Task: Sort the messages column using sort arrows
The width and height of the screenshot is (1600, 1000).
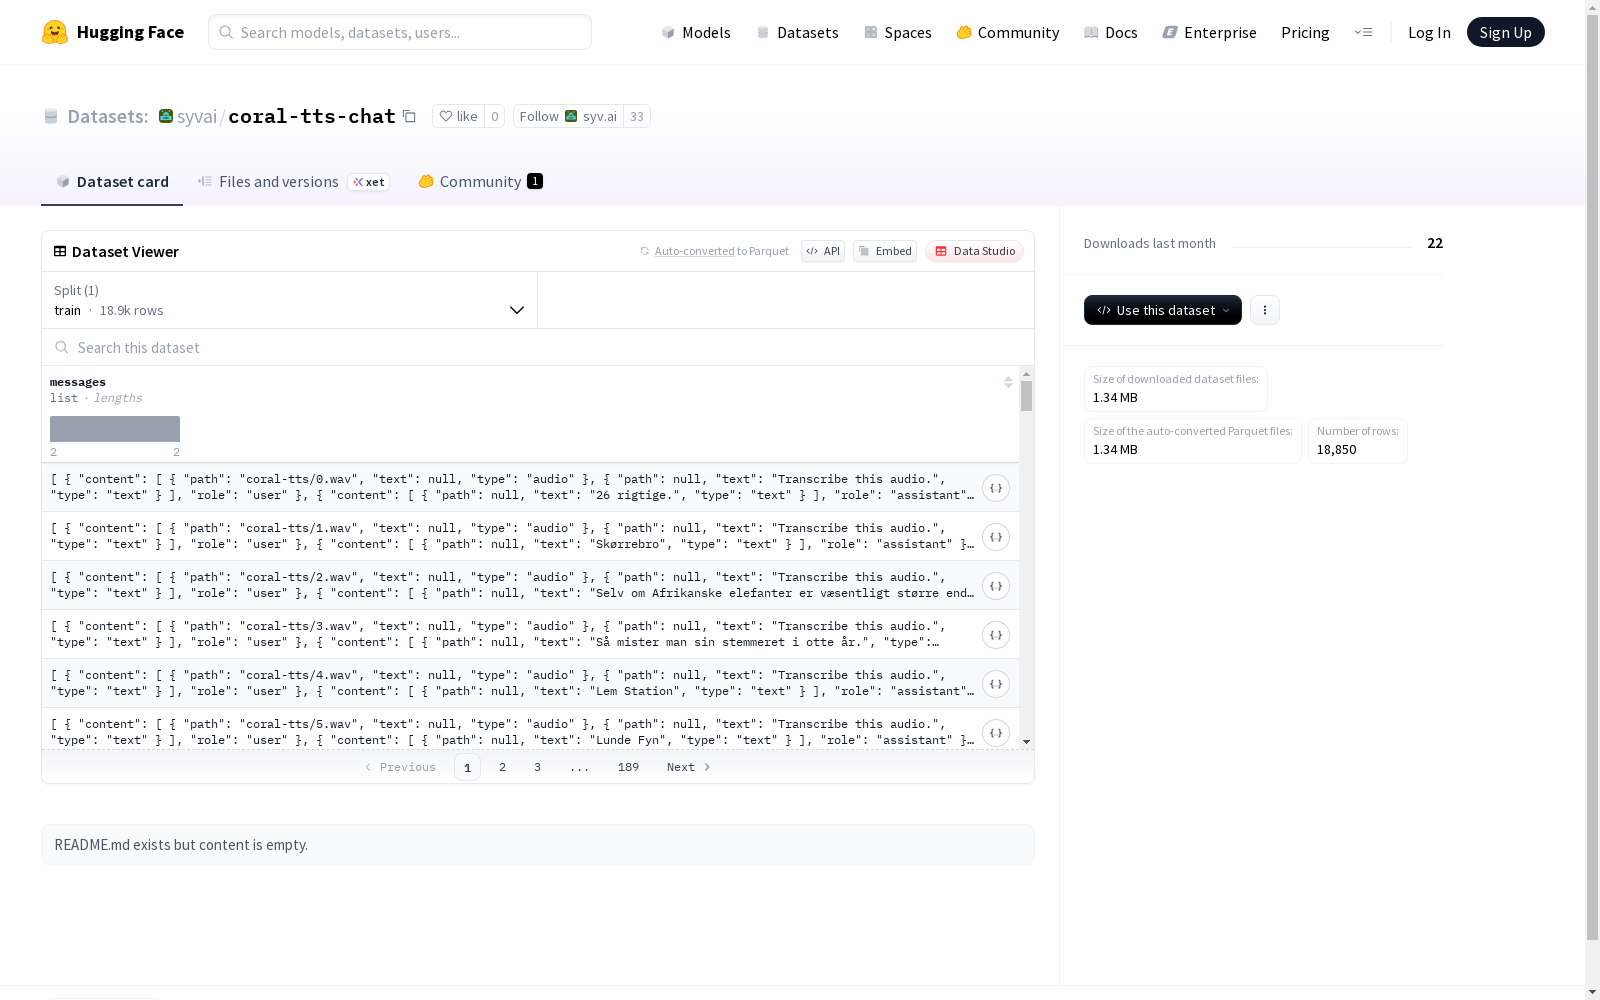Action: click(1008, 382)
